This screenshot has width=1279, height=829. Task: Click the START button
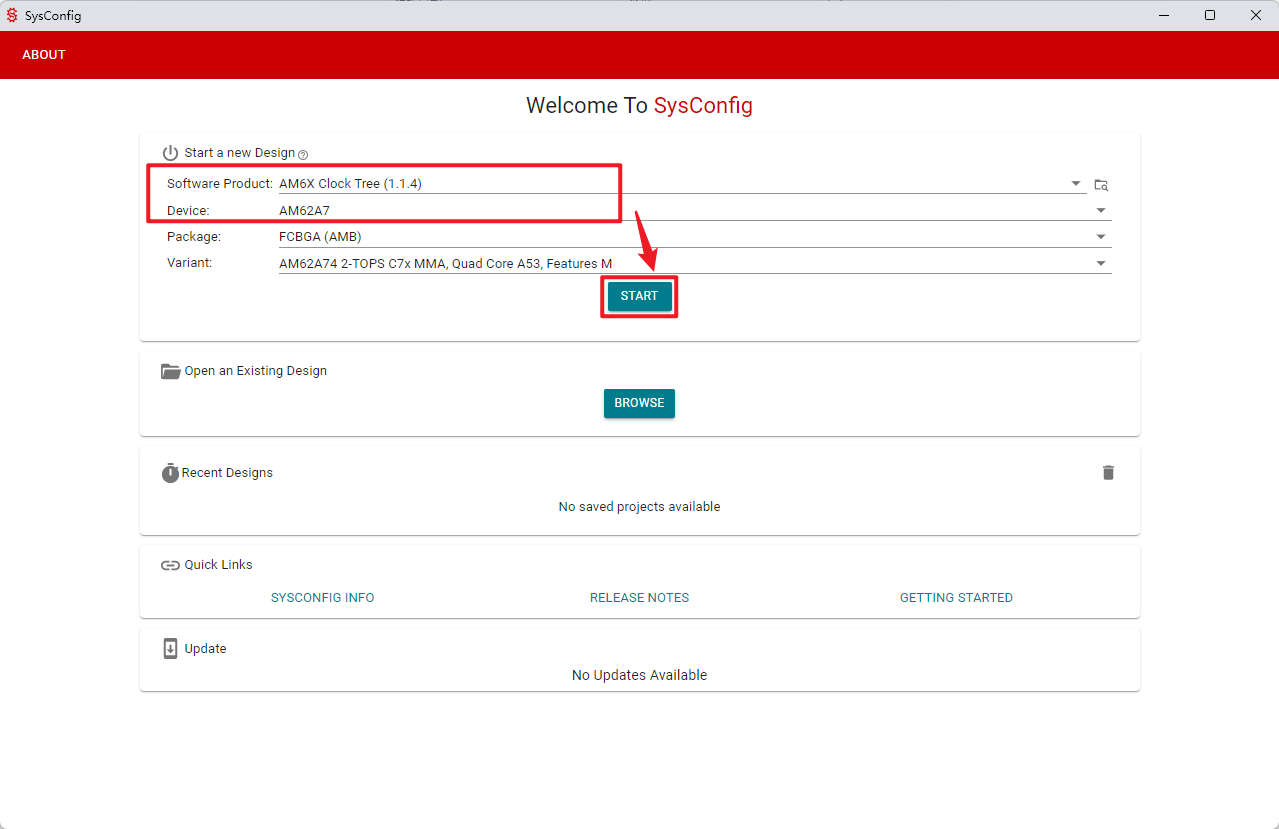click(639, 296)
